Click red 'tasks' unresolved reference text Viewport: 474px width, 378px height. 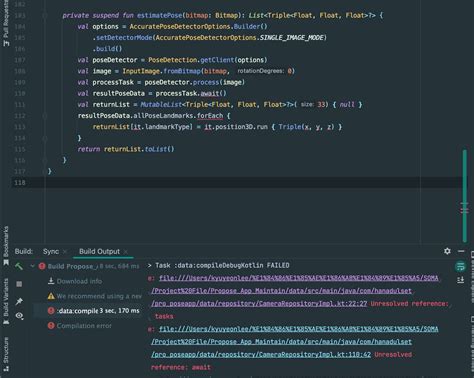pos(164,316)
